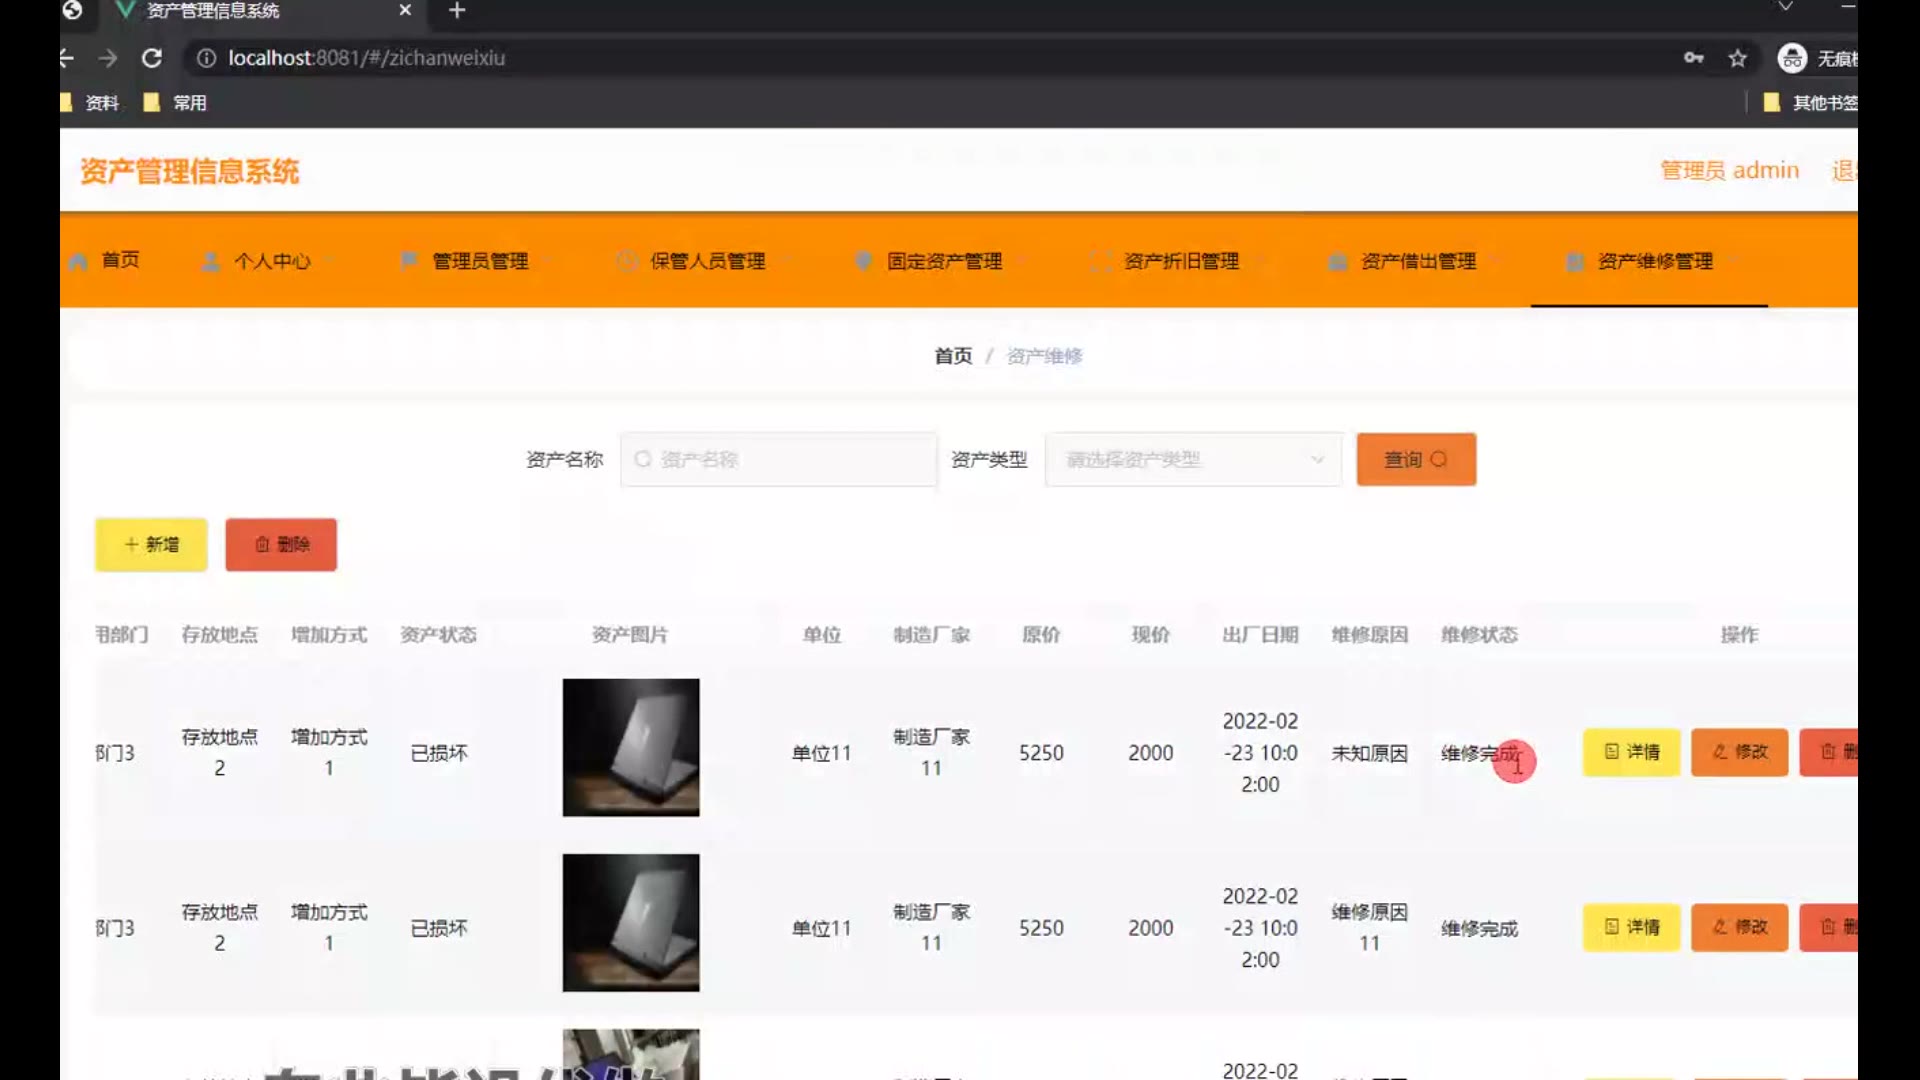The width and height of the screenshot is (1920, 1080).
Task: Click the site info icon beside the URL
Action: click(206, 58)
